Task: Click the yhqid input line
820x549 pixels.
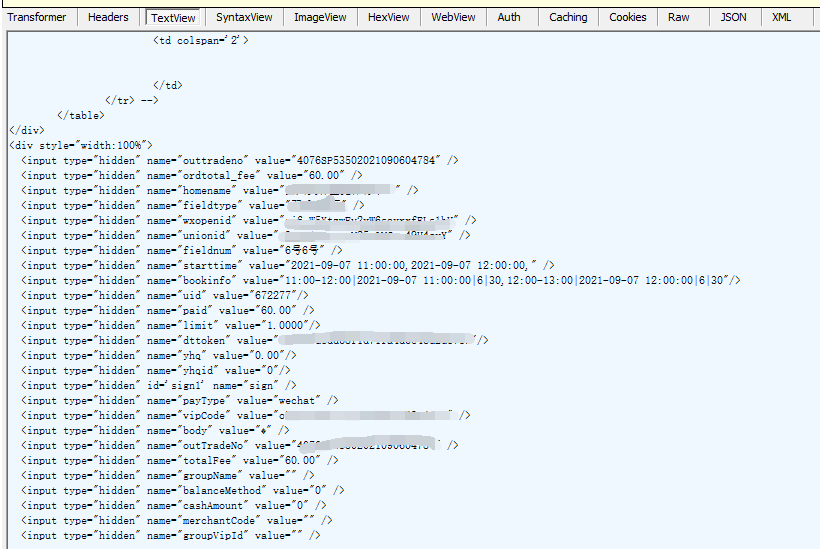Action: coord(155,371)
